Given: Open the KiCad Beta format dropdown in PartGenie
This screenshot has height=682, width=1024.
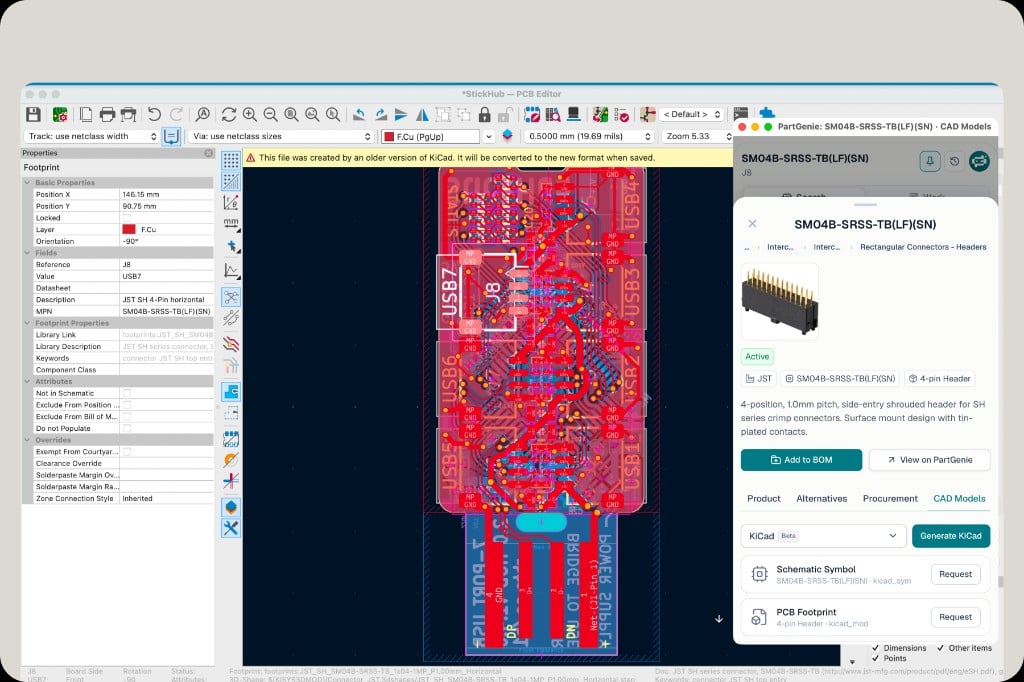Looking at the screenshot, I should tap(823, 536).
